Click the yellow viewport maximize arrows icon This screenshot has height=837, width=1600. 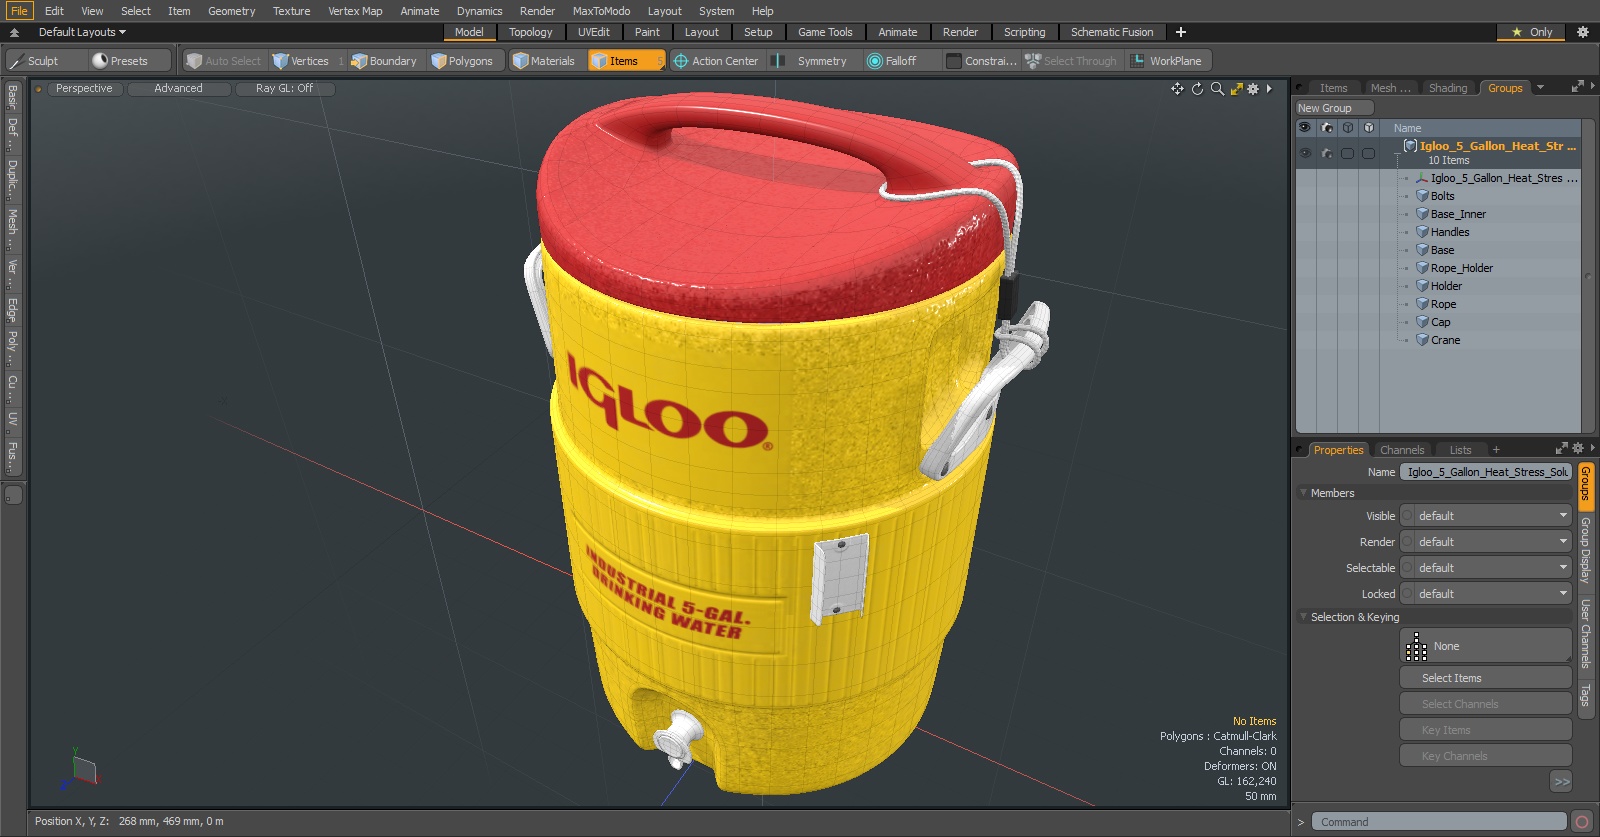pyautogui.click(x=1237, y=89)
